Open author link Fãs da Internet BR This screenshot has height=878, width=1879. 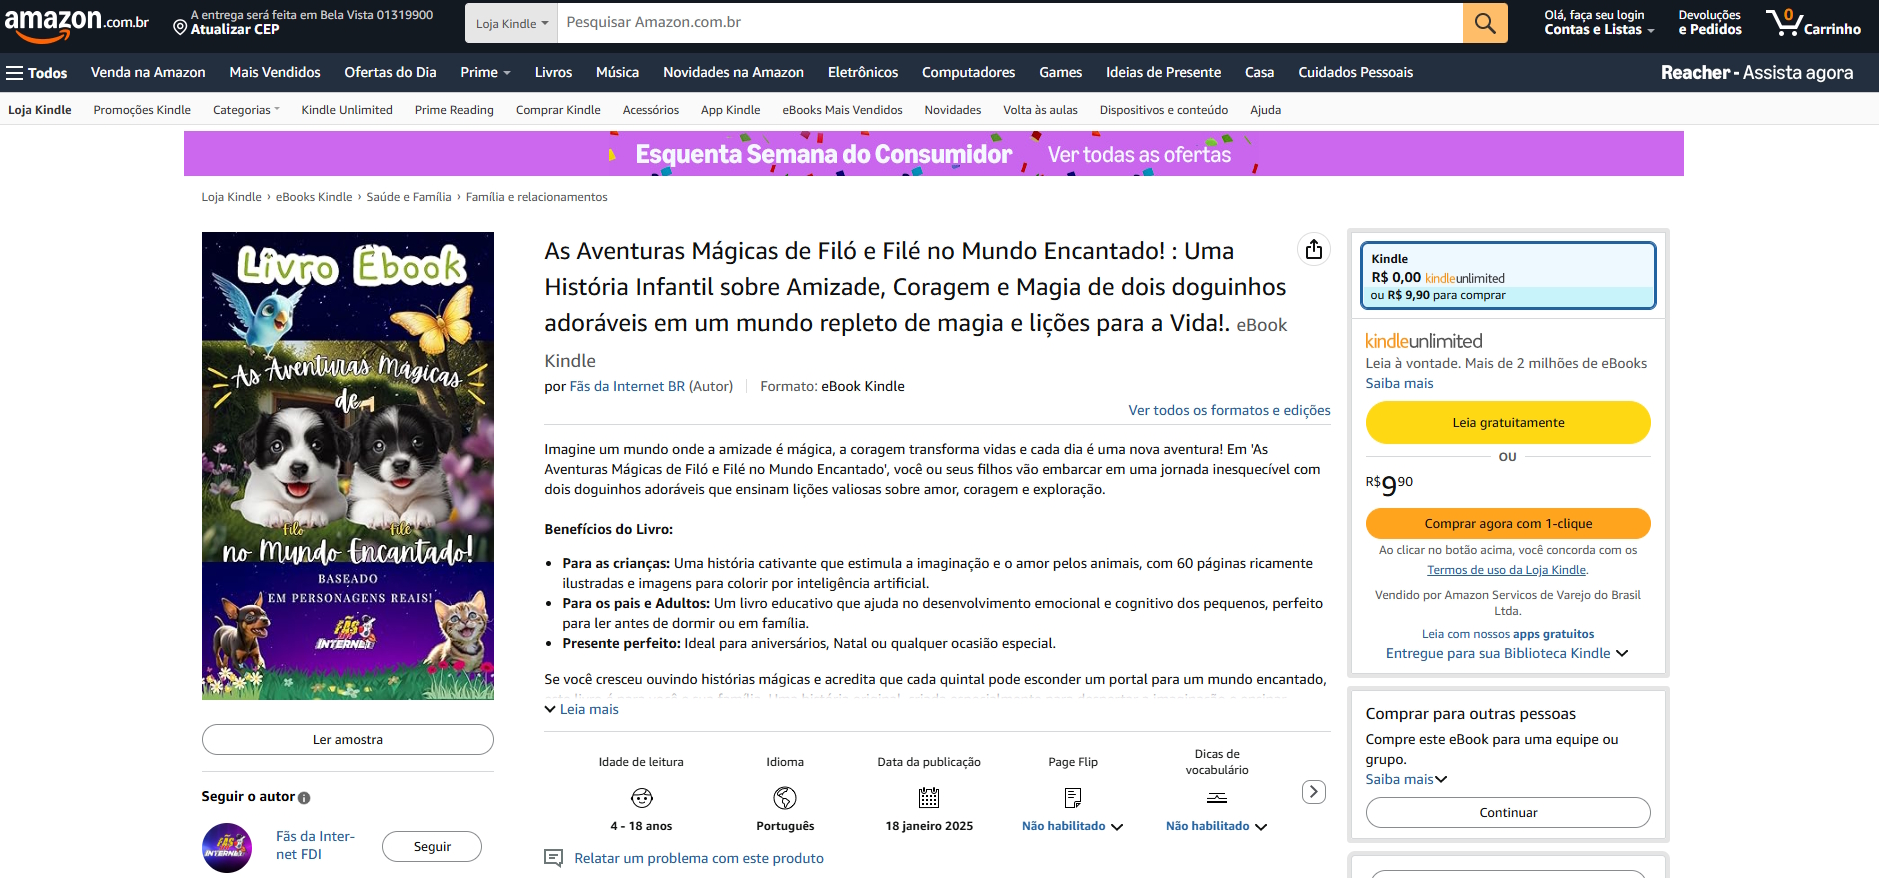(627, 386)
